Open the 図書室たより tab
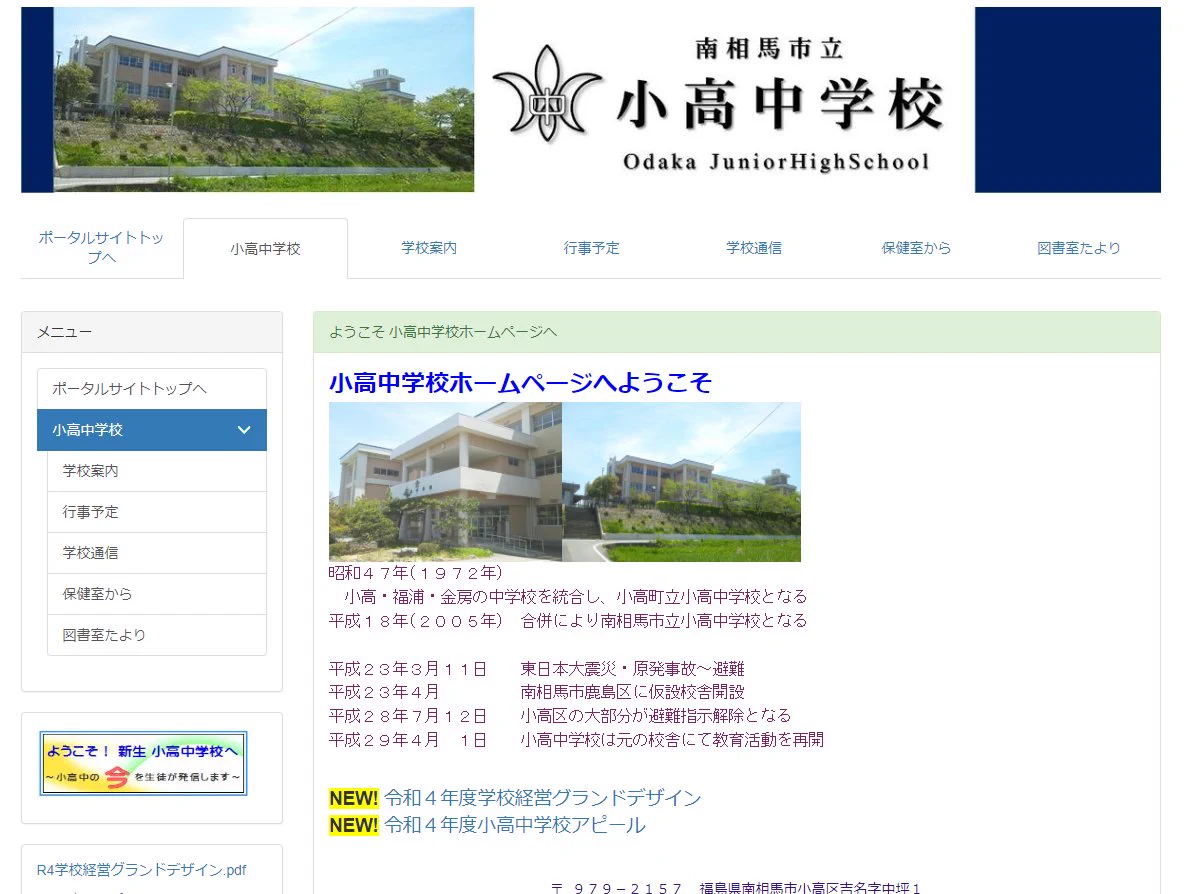1189x894 pixels. click(x=1079, y=248)
